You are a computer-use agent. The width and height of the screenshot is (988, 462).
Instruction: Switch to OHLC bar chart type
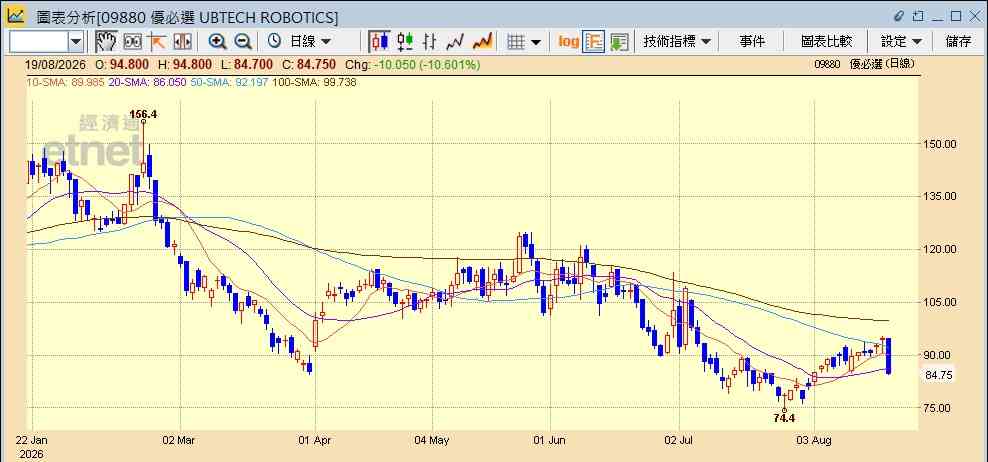[x=430, y=42]
